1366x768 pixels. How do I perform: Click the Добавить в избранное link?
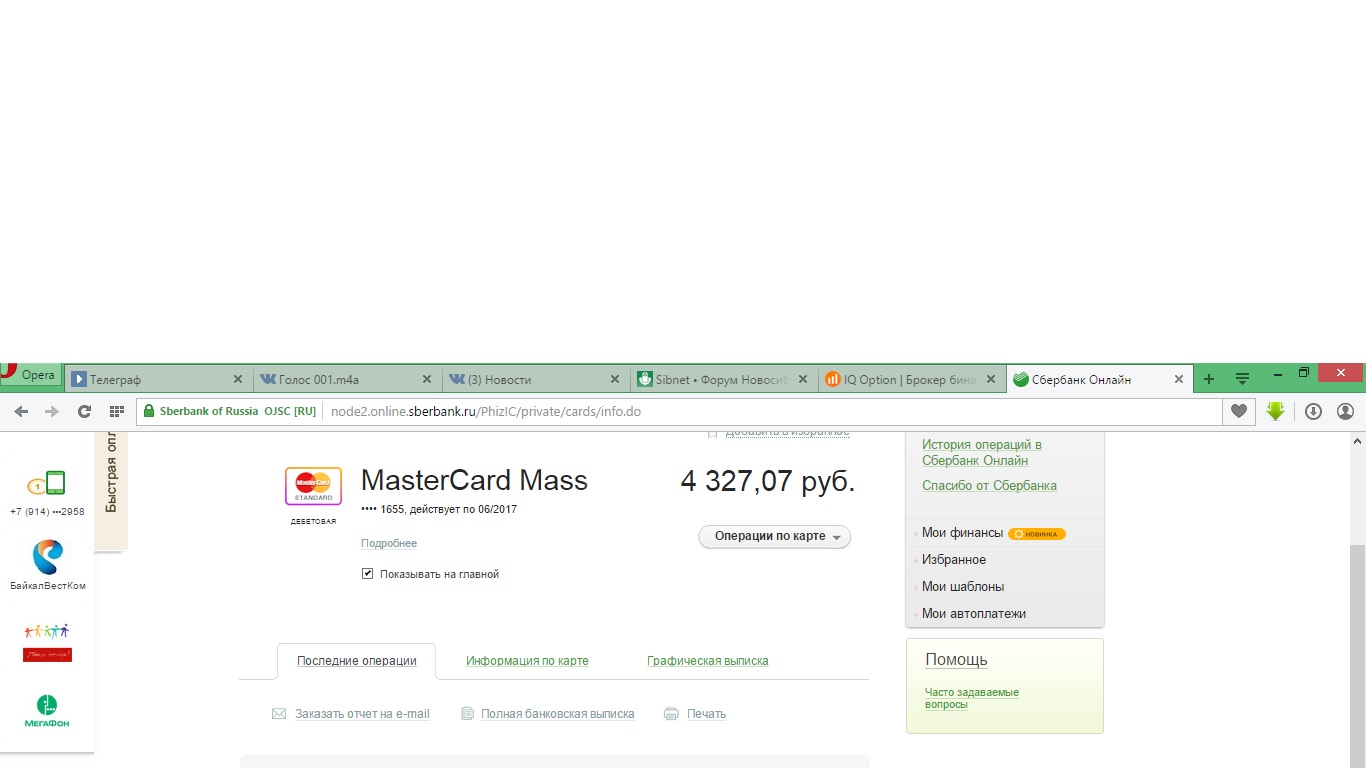787,432
